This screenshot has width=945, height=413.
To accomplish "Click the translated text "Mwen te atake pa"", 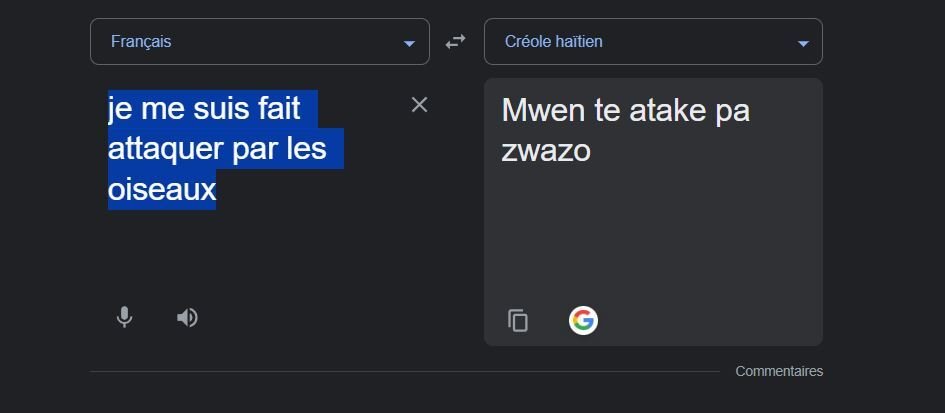I will click(x=626, y=111).
